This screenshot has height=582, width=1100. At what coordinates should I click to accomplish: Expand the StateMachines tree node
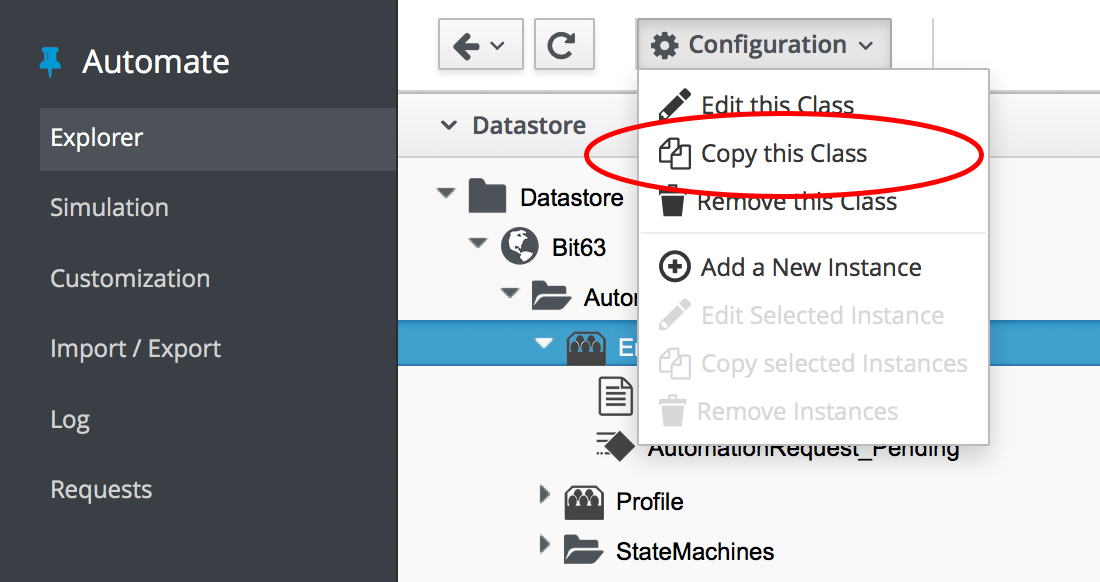click(545, 545)
